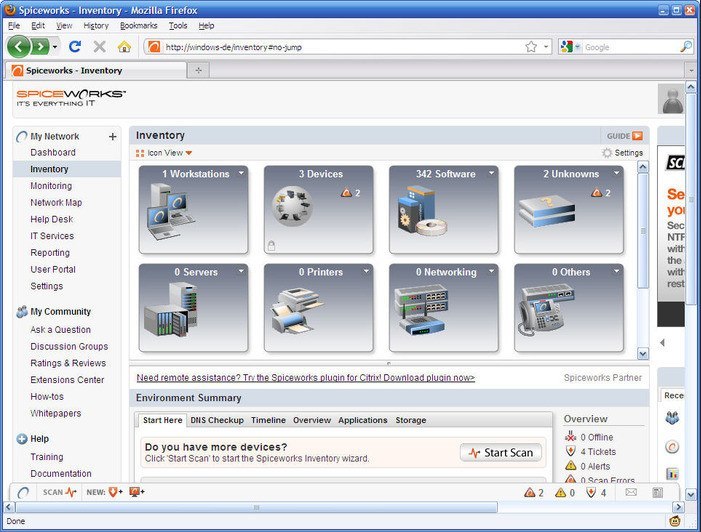Switch to the DNS Checkup tab
Screen dimensions: 701x532
[217, 420]
